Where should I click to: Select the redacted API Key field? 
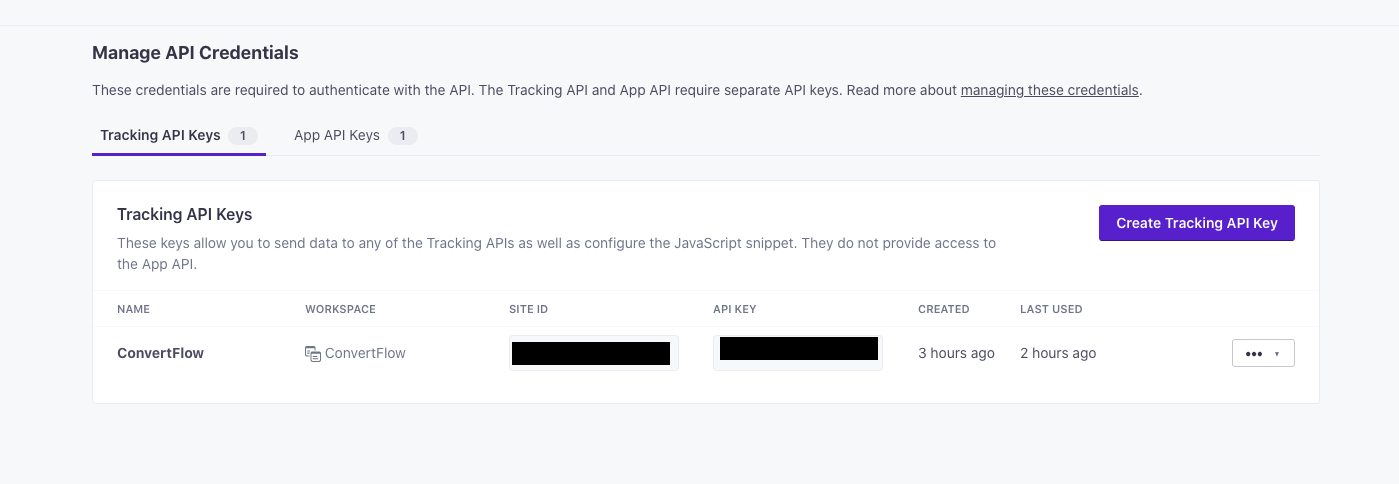798,353
